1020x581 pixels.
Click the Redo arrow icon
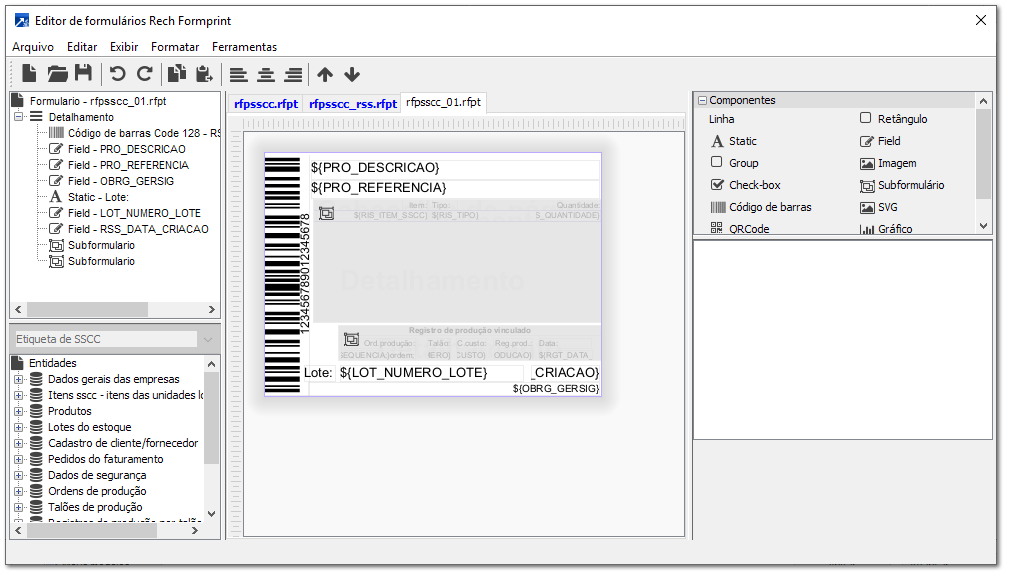click(145, 74)
